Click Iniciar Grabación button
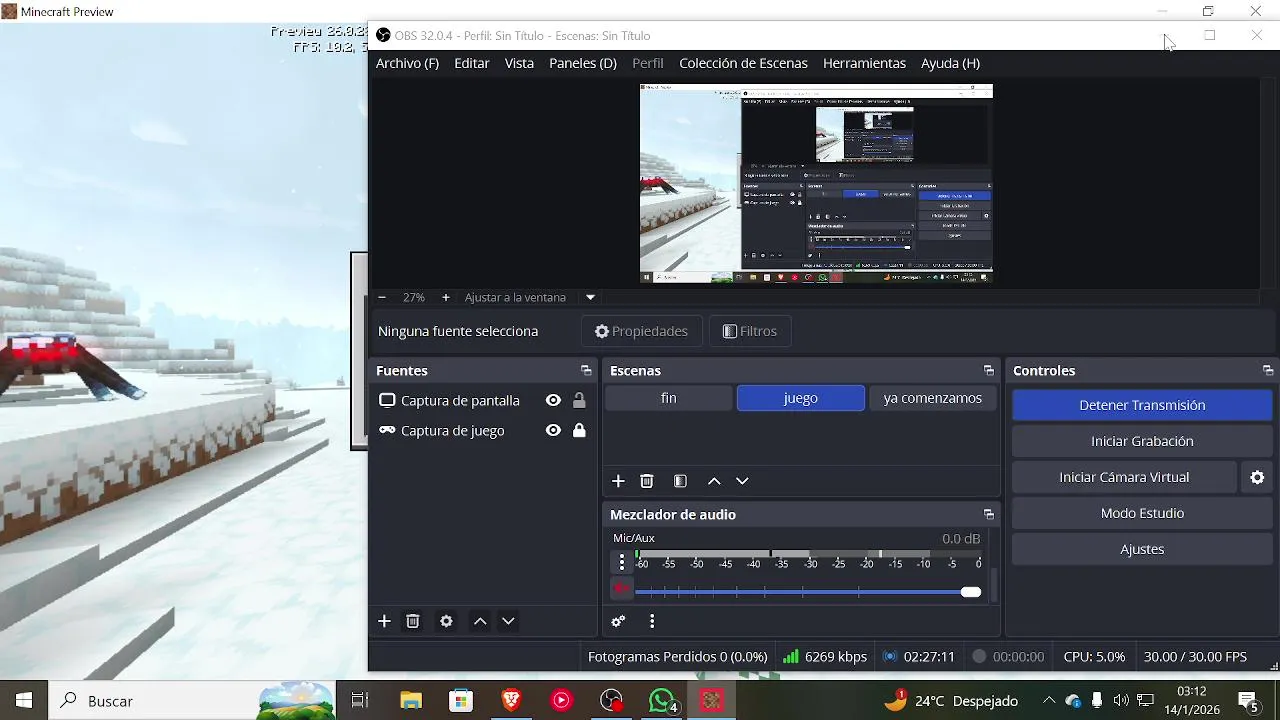 point(1142,441)
